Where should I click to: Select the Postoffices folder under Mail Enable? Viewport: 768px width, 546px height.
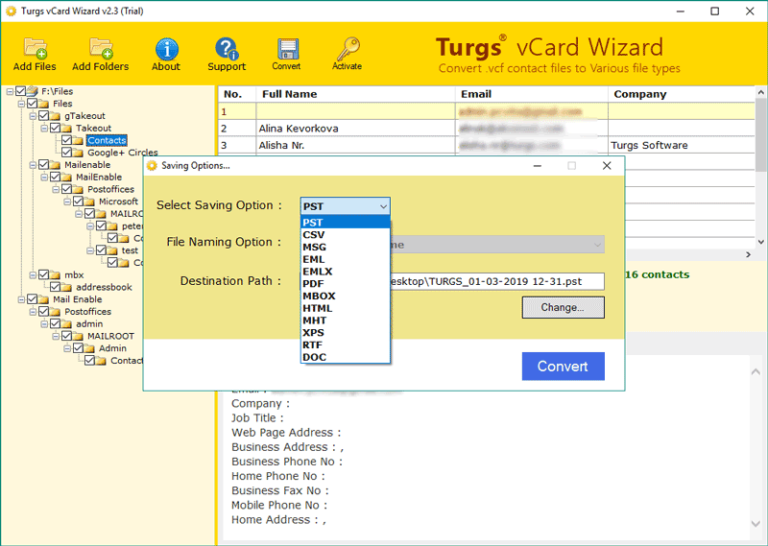click(88, 312)
